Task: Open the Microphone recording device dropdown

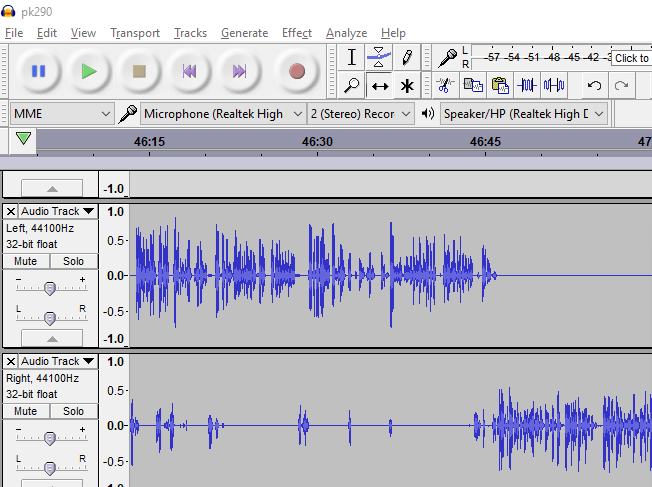Action: 222,114
